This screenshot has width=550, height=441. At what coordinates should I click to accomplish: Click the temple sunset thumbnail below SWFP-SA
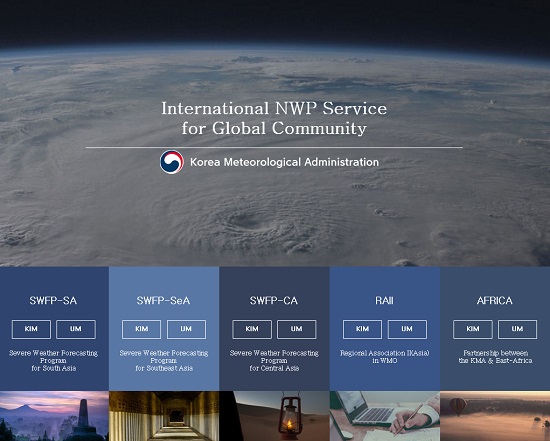click(54, 416)
